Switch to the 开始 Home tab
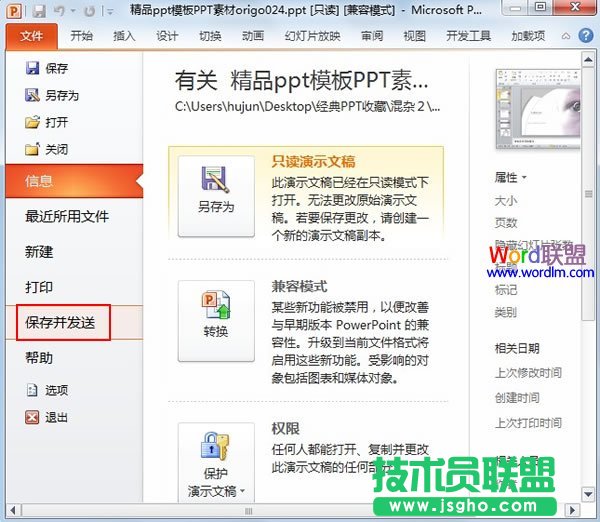This screenshot has width=600, height=522. tap(82, 36)
